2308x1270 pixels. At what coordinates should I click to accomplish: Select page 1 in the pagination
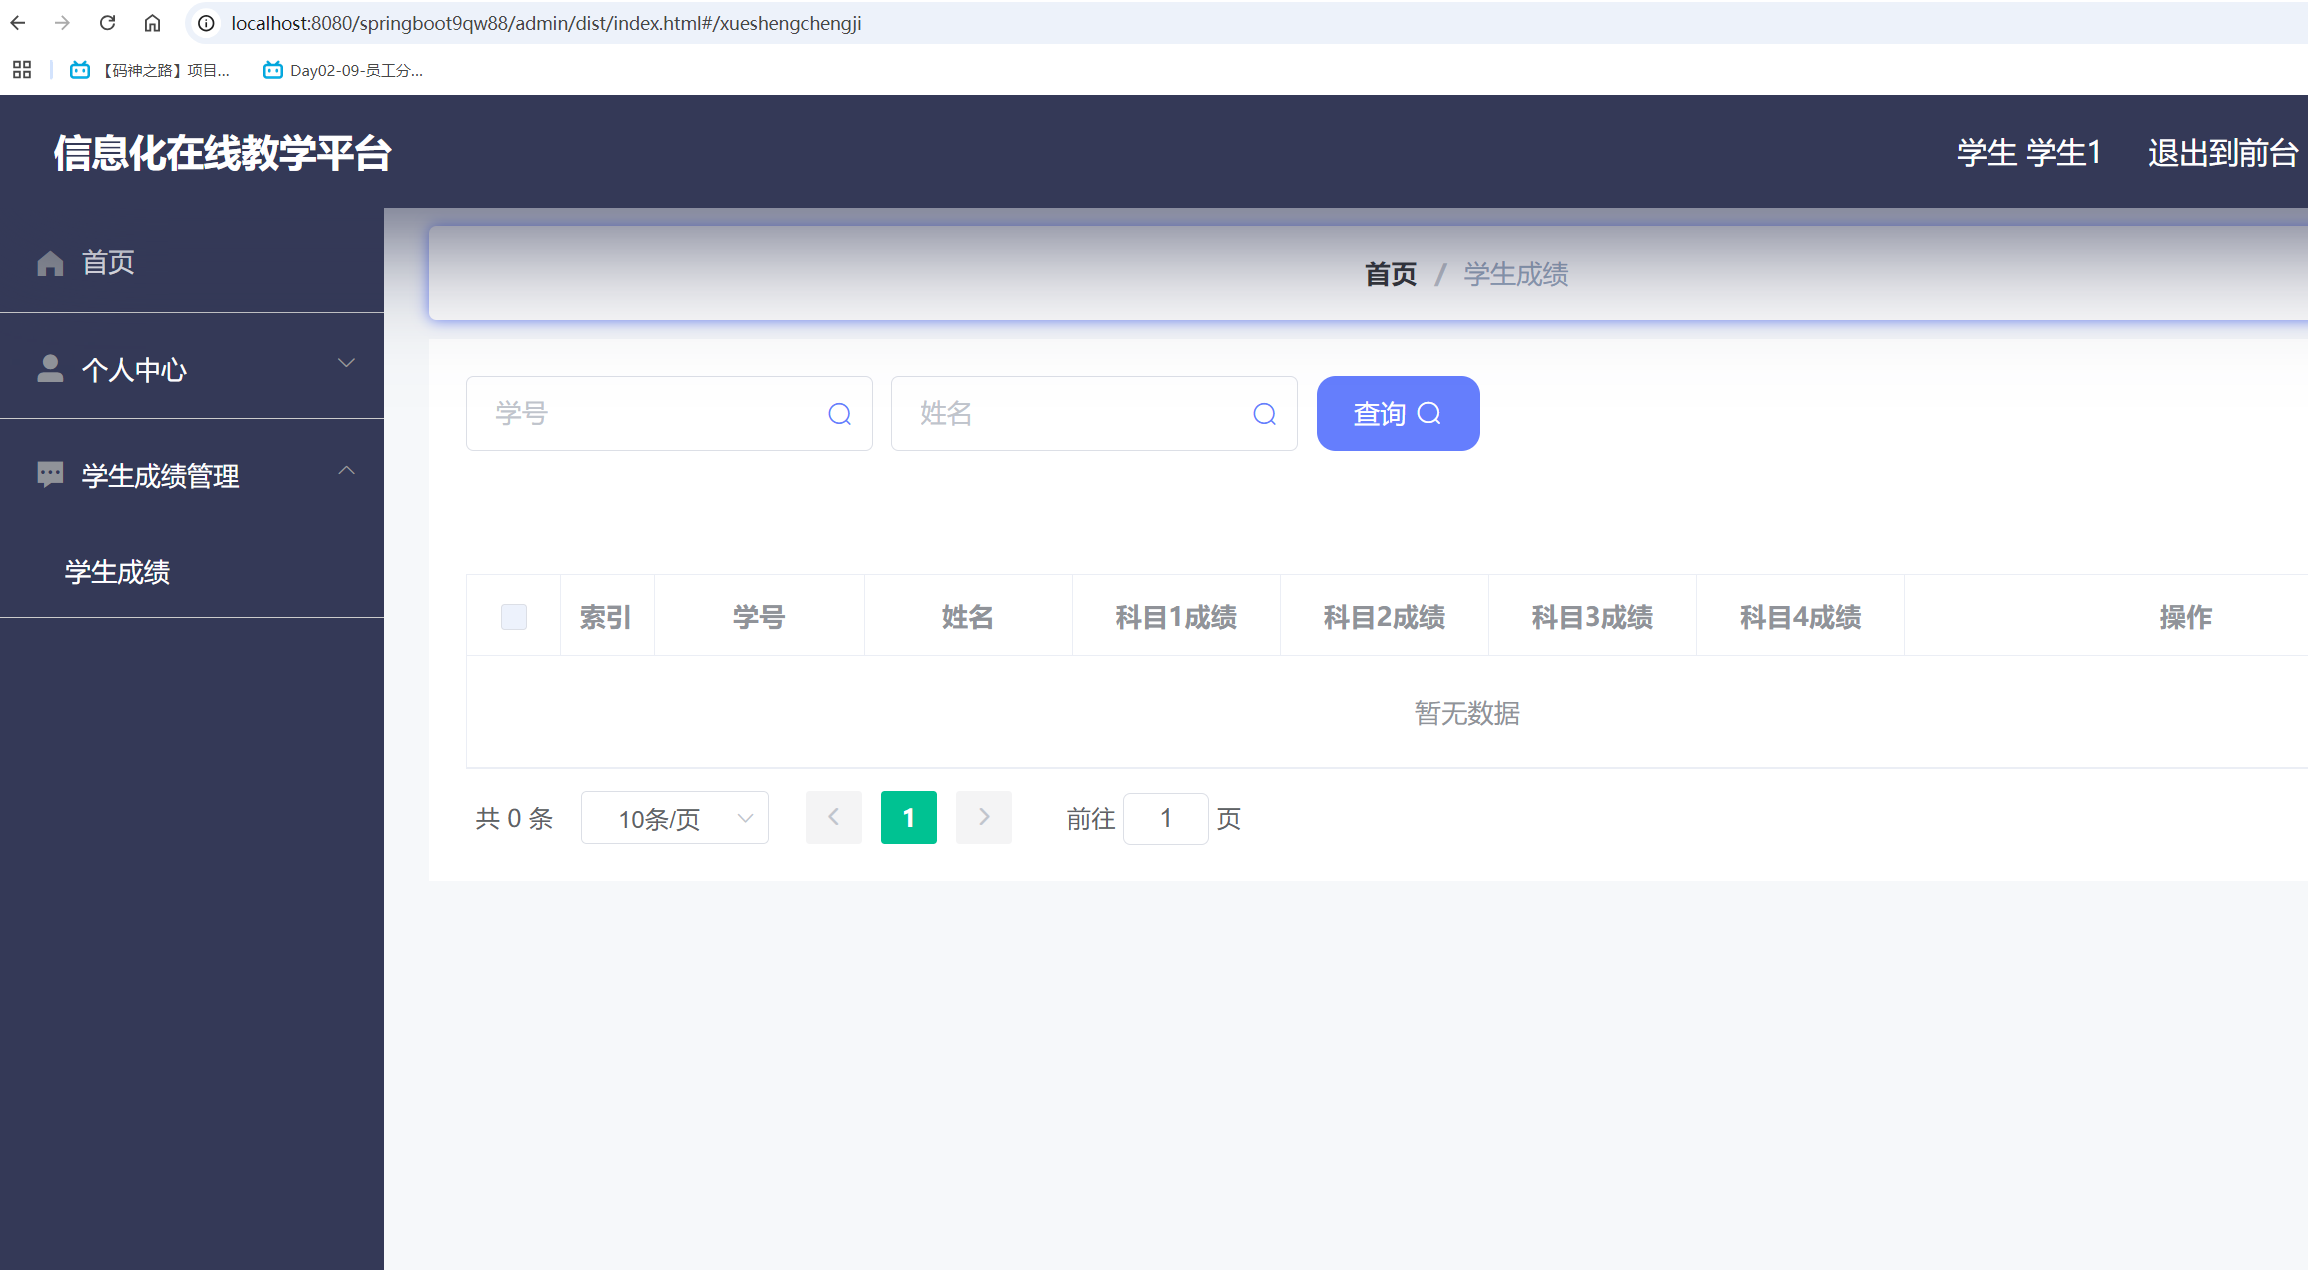coord(908,817)
